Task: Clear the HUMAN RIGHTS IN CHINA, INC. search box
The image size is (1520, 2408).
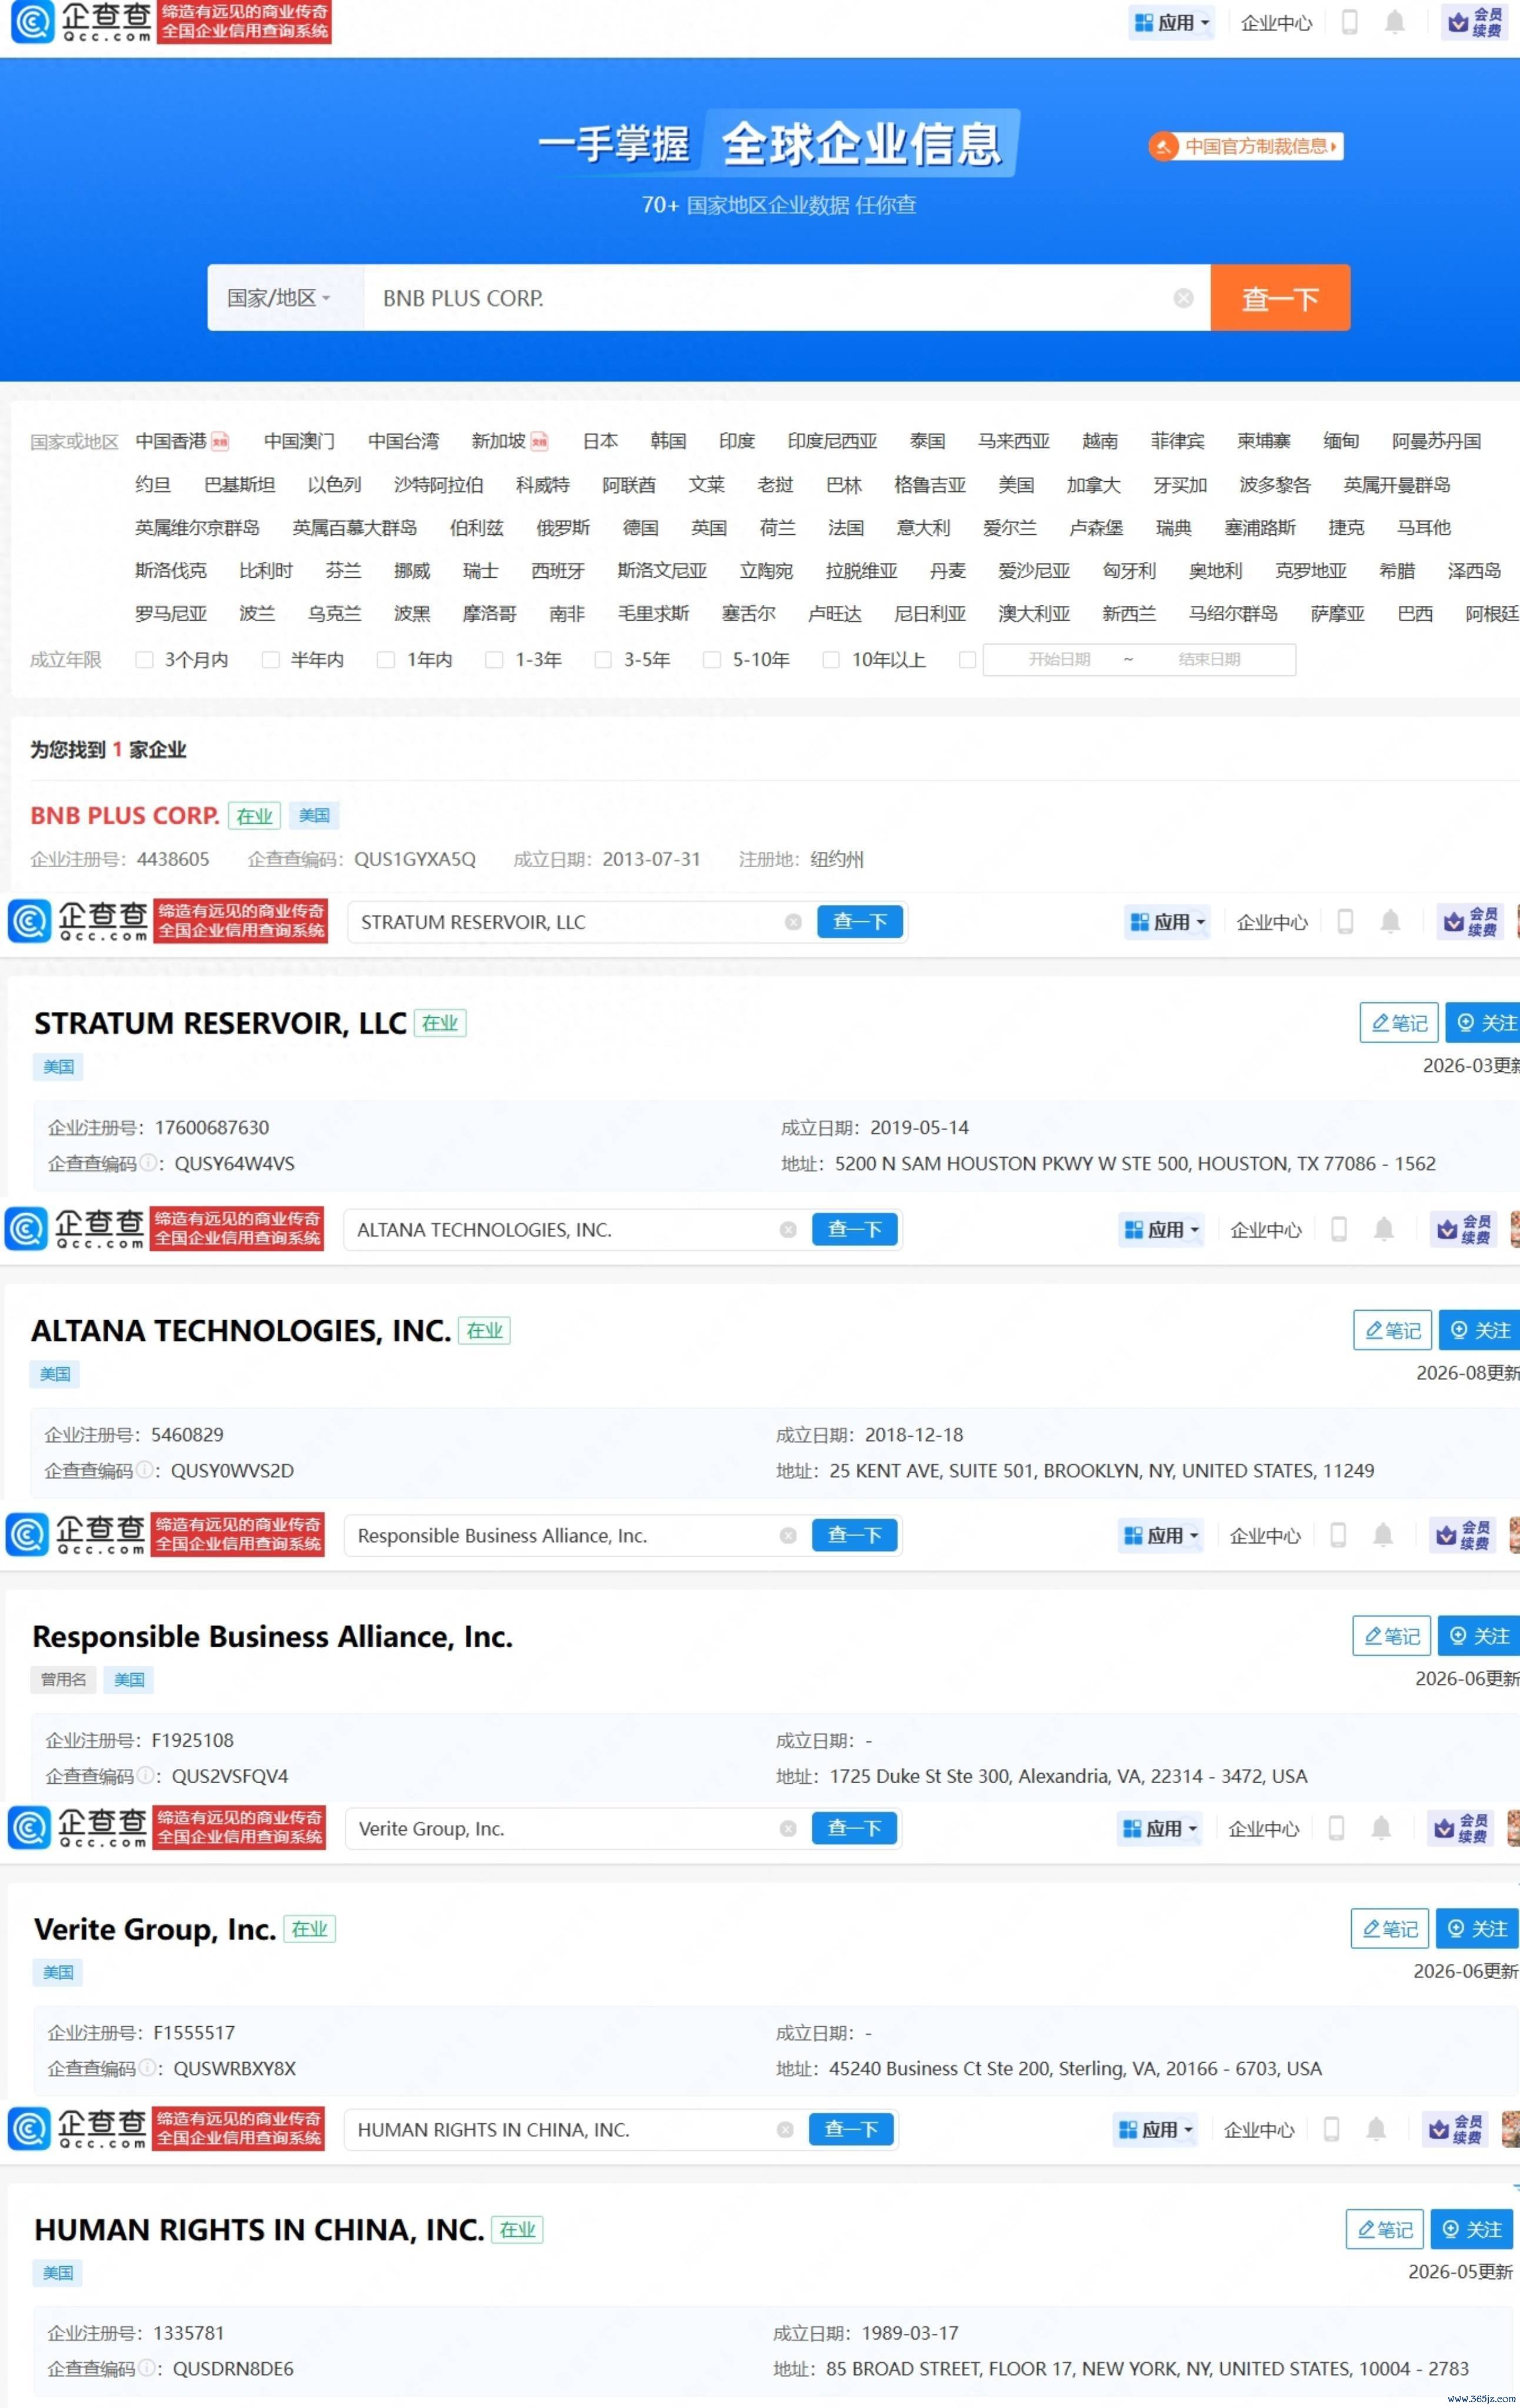Action: 785,2129
